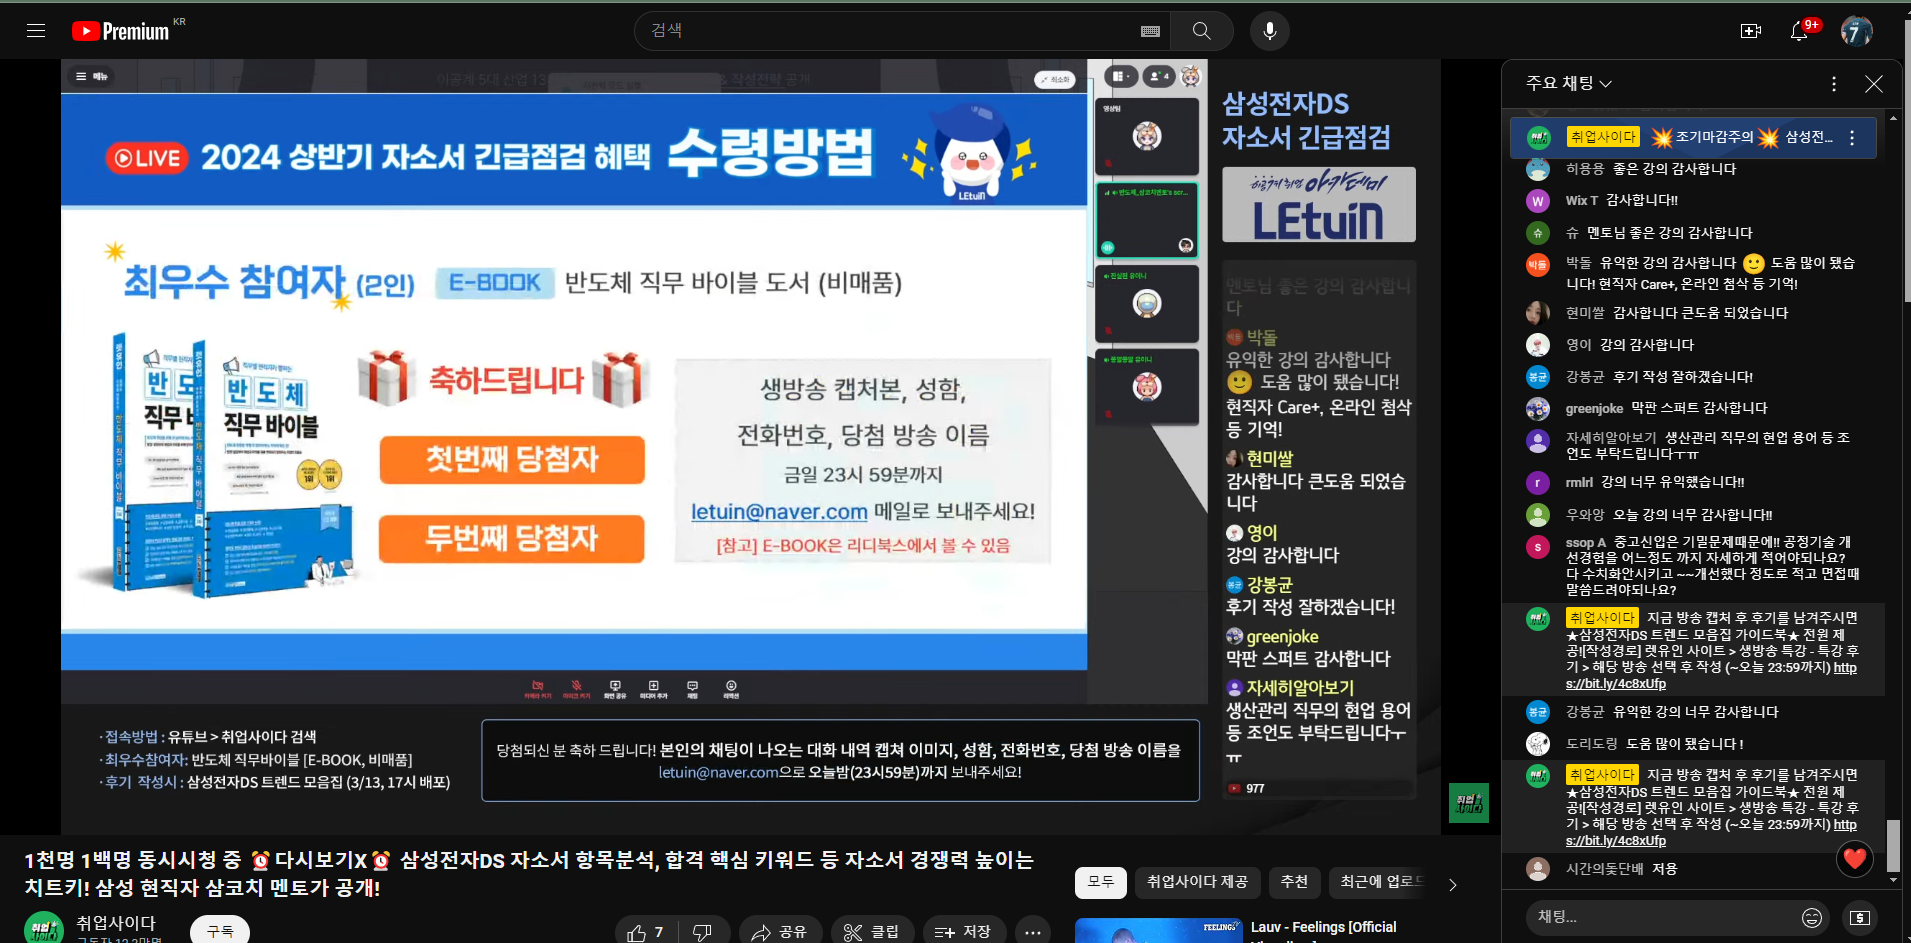The width and height of the screenshot is (1911, 943).
Task: Dislike the video with thumbs down
Action: point(702,932)
